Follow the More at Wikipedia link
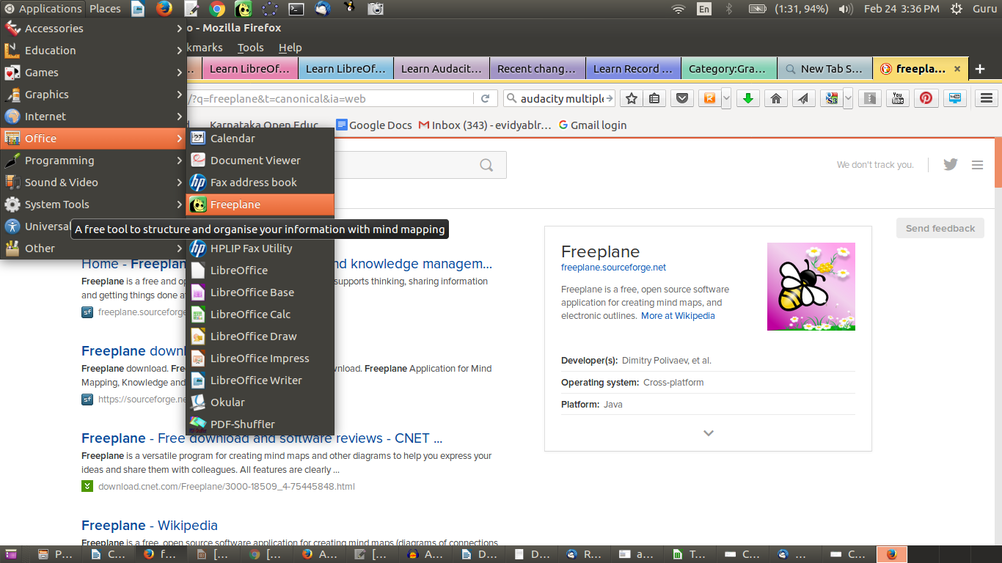This screenshot has width=1002, height=563. [678, 316]
